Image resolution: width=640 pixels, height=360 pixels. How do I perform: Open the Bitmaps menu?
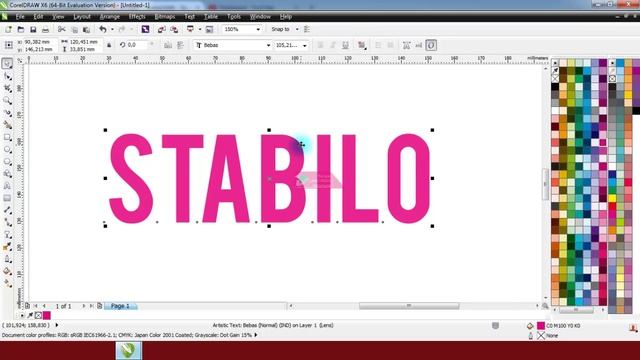click(x=165, y=17)
